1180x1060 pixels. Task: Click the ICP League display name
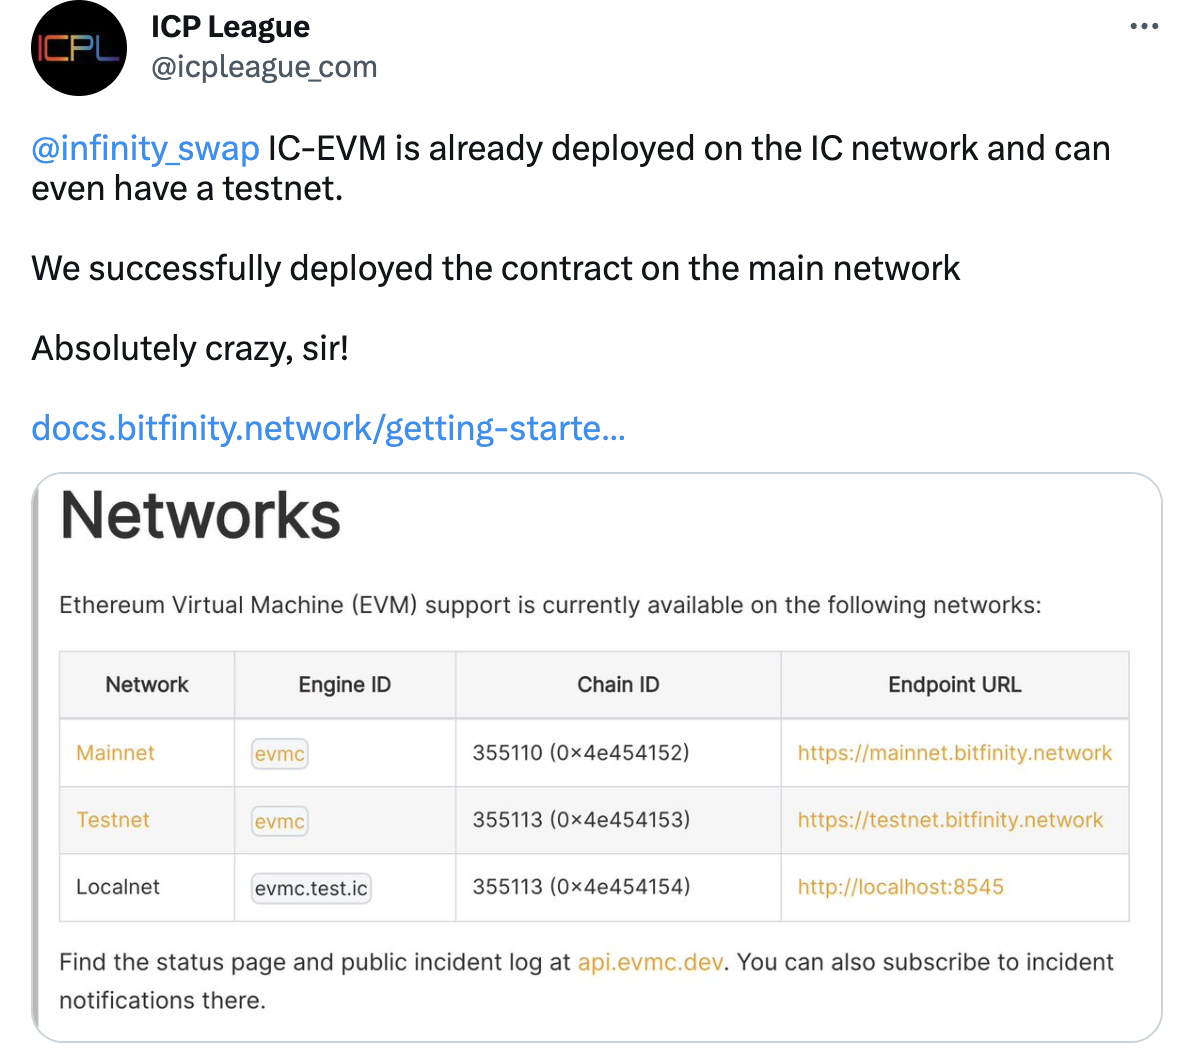tap(229, 26)
